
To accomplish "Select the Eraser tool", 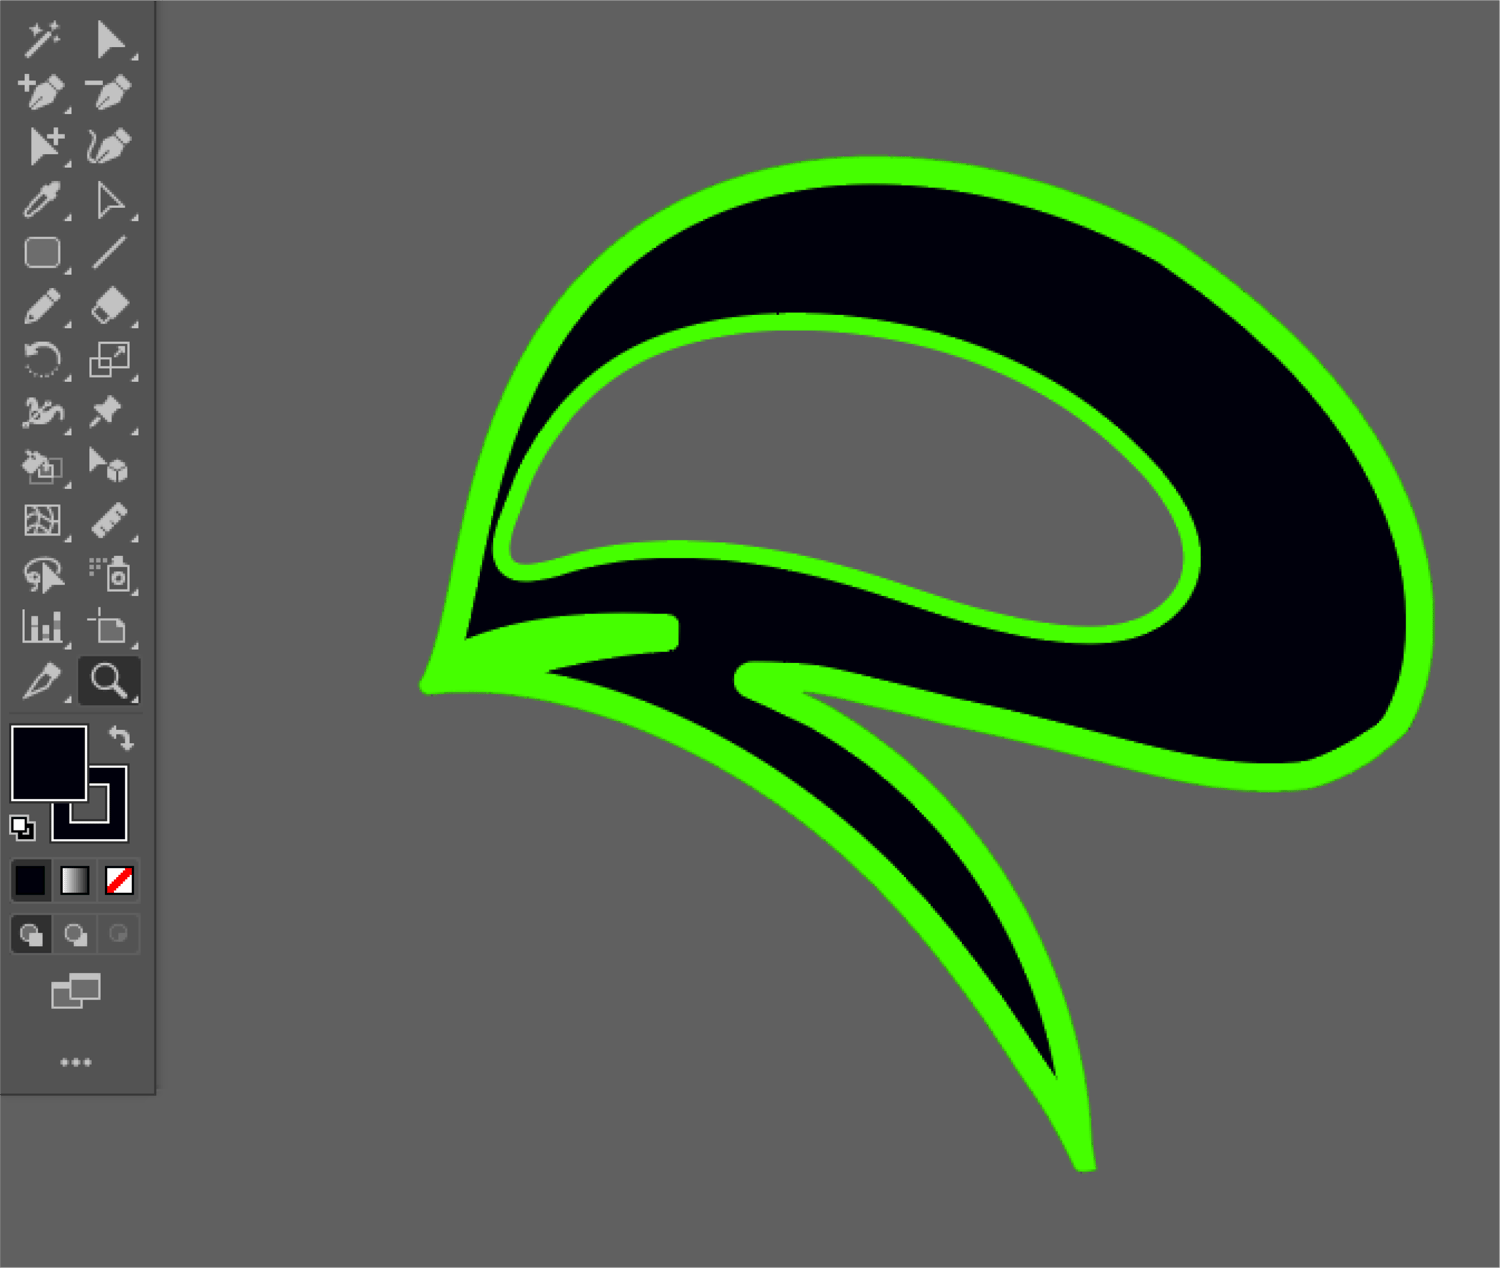I will tap(110, 307).
